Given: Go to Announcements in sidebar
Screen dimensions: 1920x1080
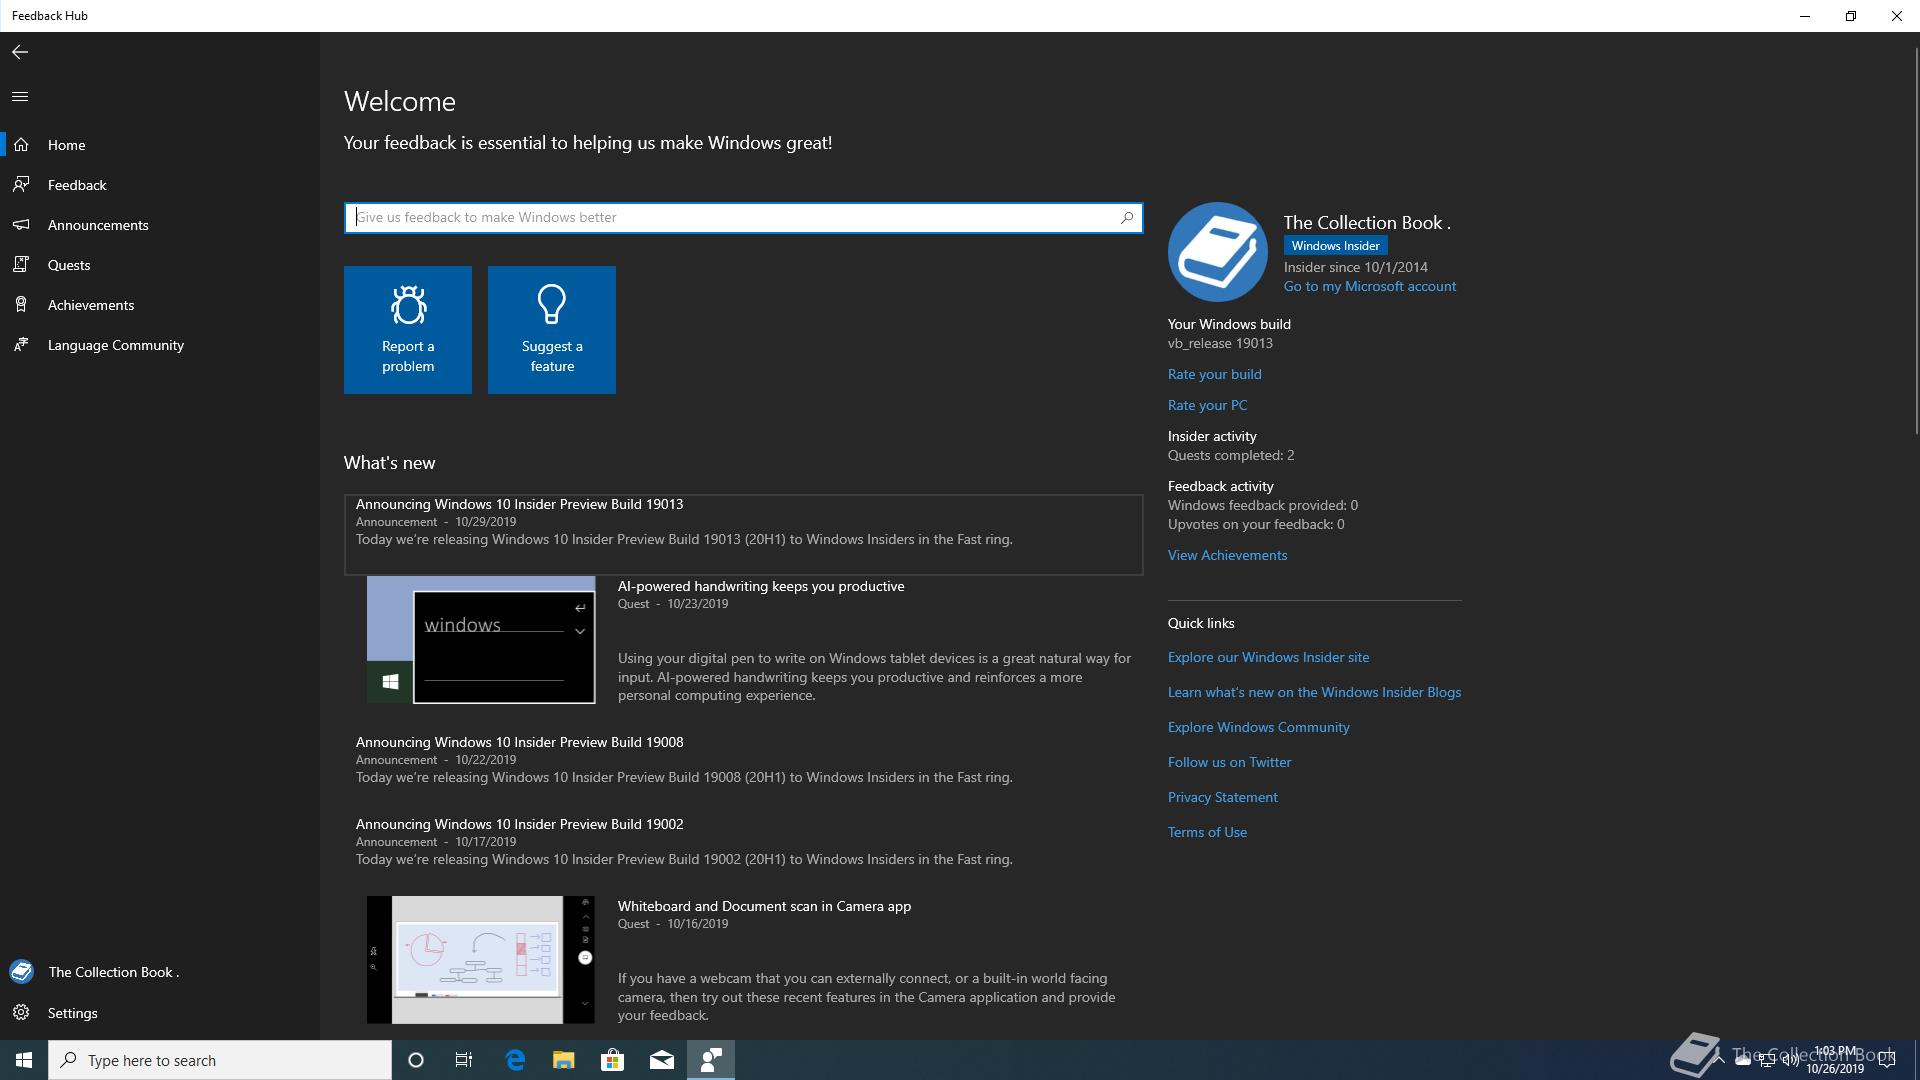Looking at the screenshot, I should (x=98, y=225).
